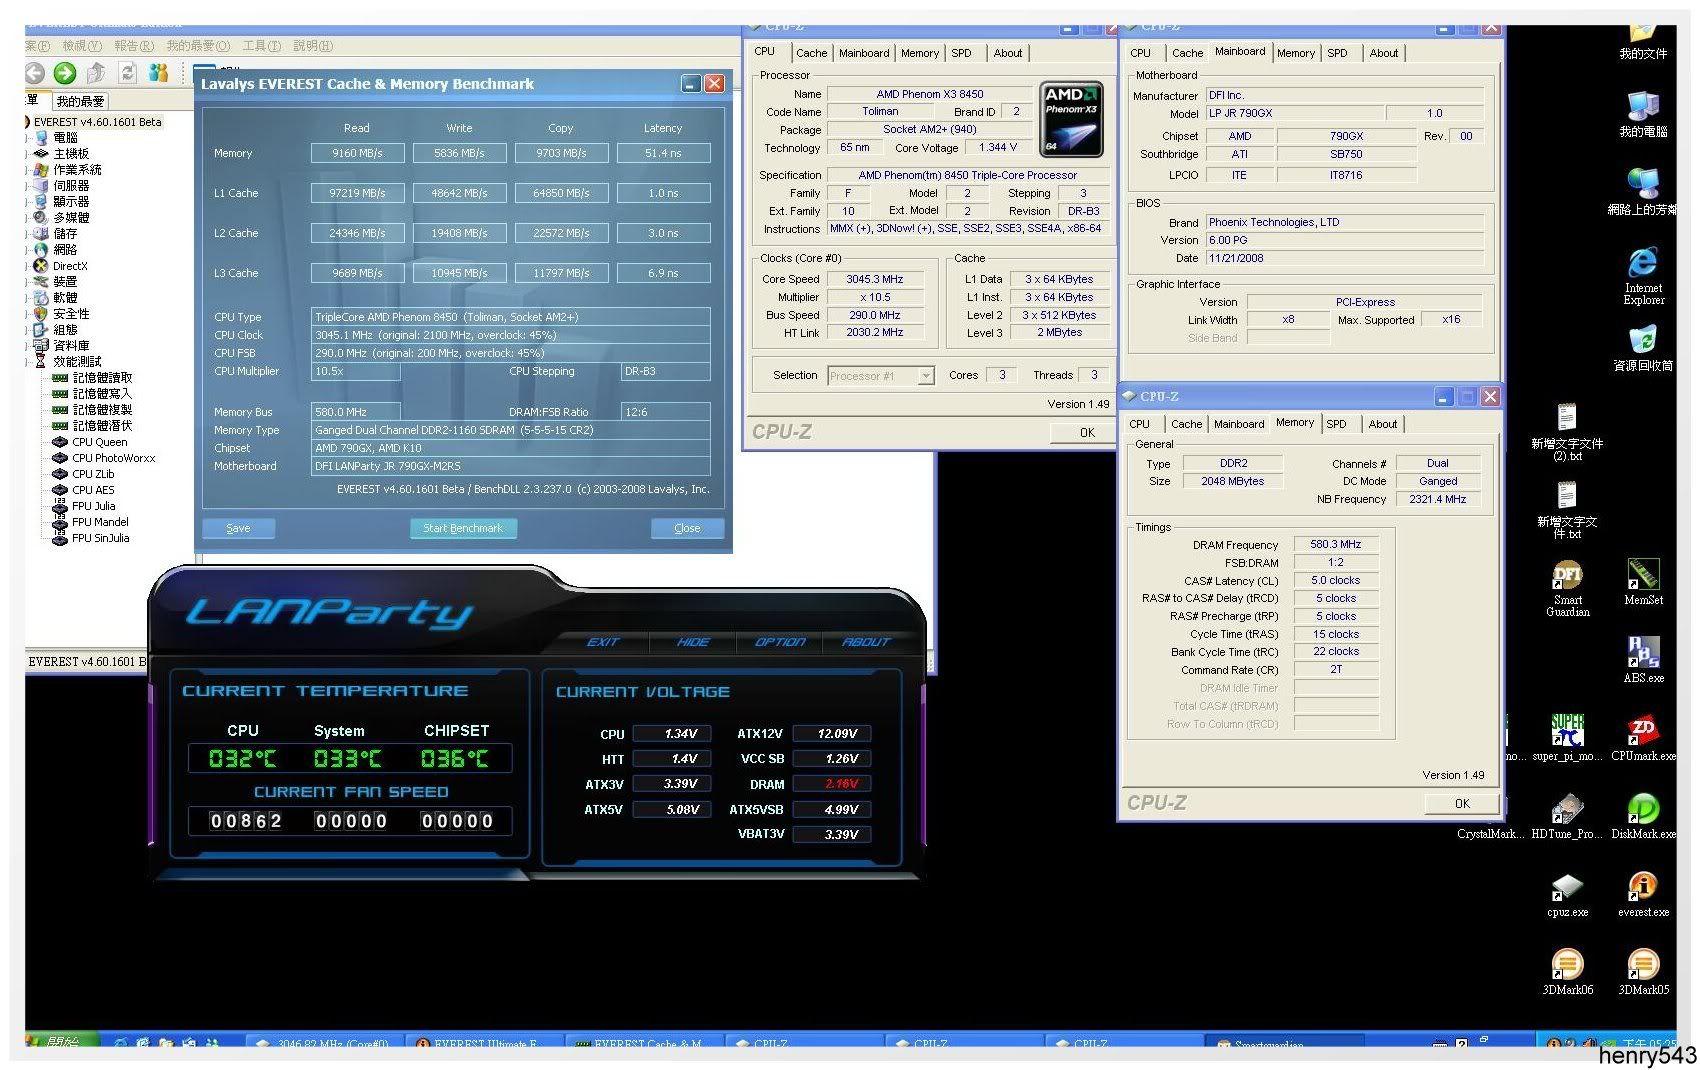Select the CPUmark.exe desktop icon
The height and width of the screenshot is (1070, 1700).
click(1643, 738)
